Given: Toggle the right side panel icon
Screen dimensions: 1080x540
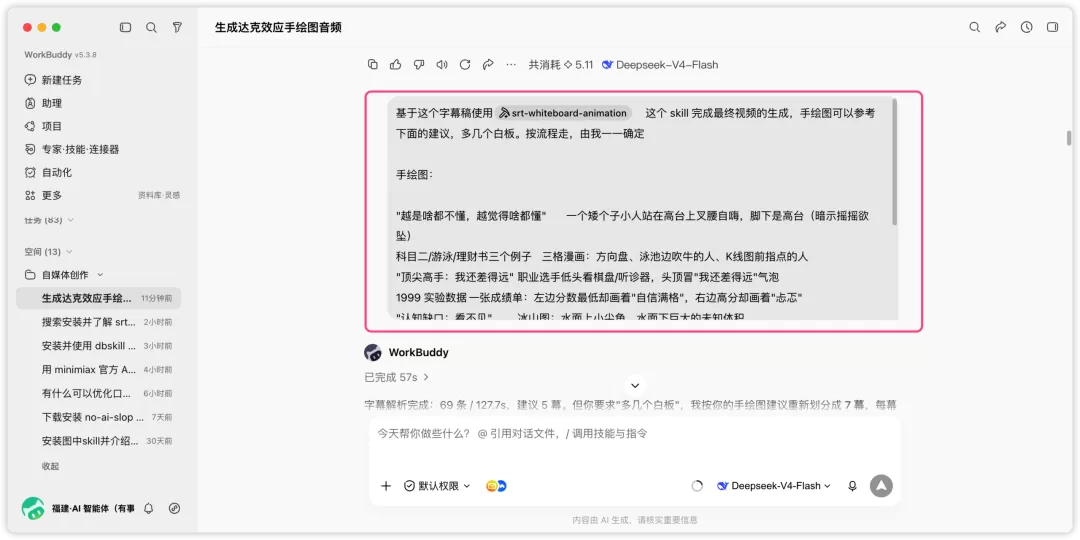Looking at the screenshot, I should 1052,28.
